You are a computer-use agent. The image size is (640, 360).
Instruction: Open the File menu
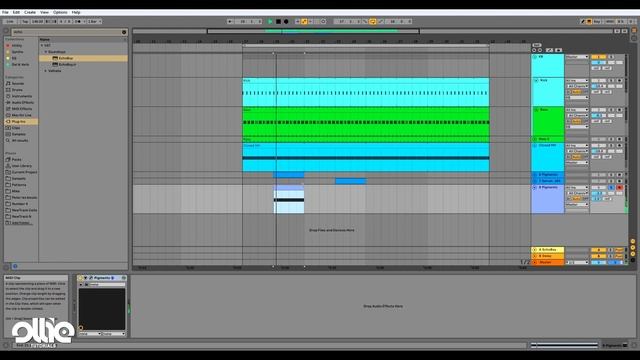(x=5, y=12)
